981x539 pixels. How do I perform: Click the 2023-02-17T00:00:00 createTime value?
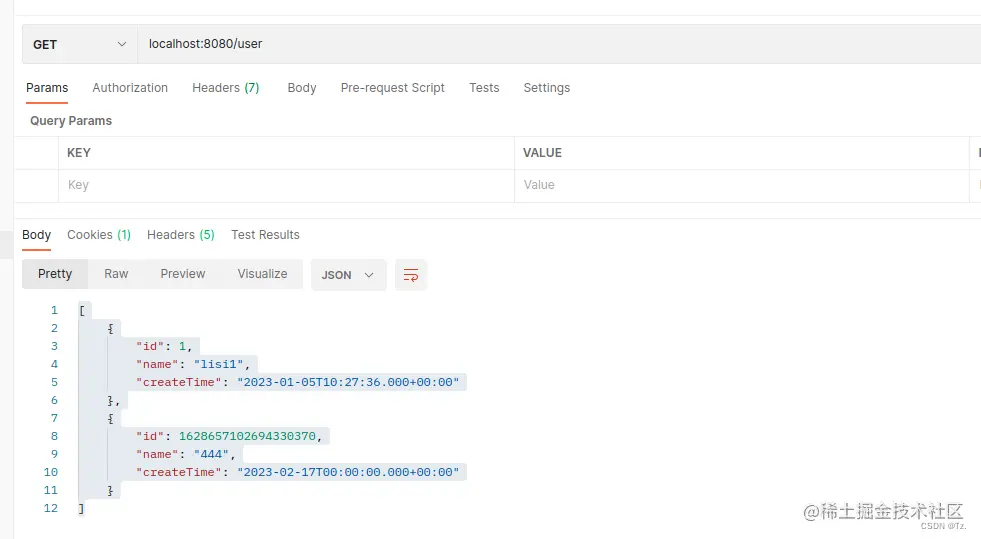pyautogui.click(x=348, y=473)
